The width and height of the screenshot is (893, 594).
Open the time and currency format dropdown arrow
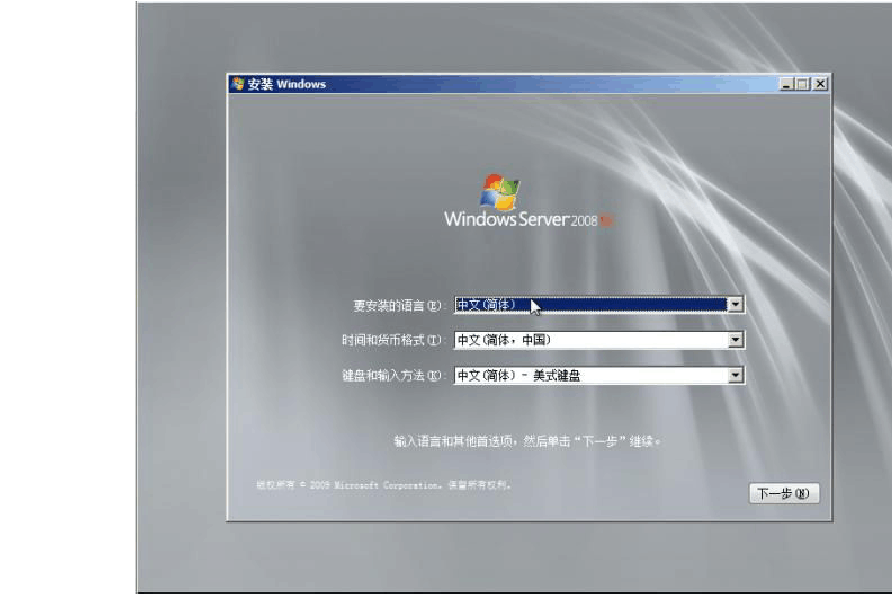pyautogui.click(x=735, y=340)
